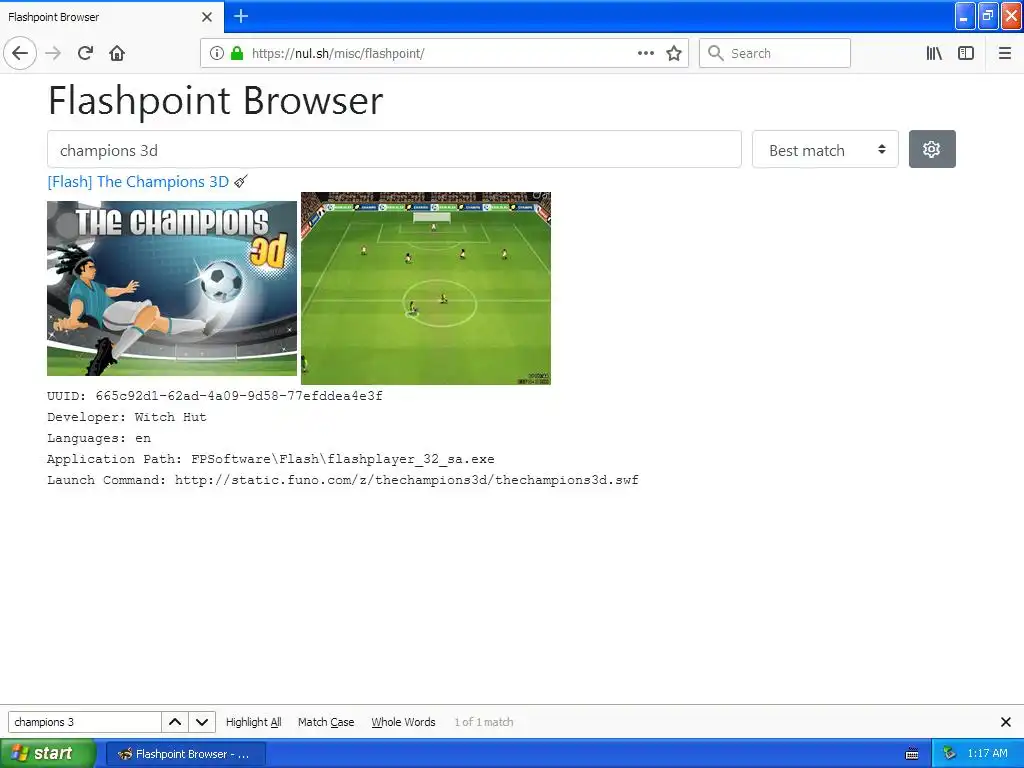The width and height of the screenshot is (1024, 768).
Task: Open the Firefox hamburger menu
Action: point(1005,53)
